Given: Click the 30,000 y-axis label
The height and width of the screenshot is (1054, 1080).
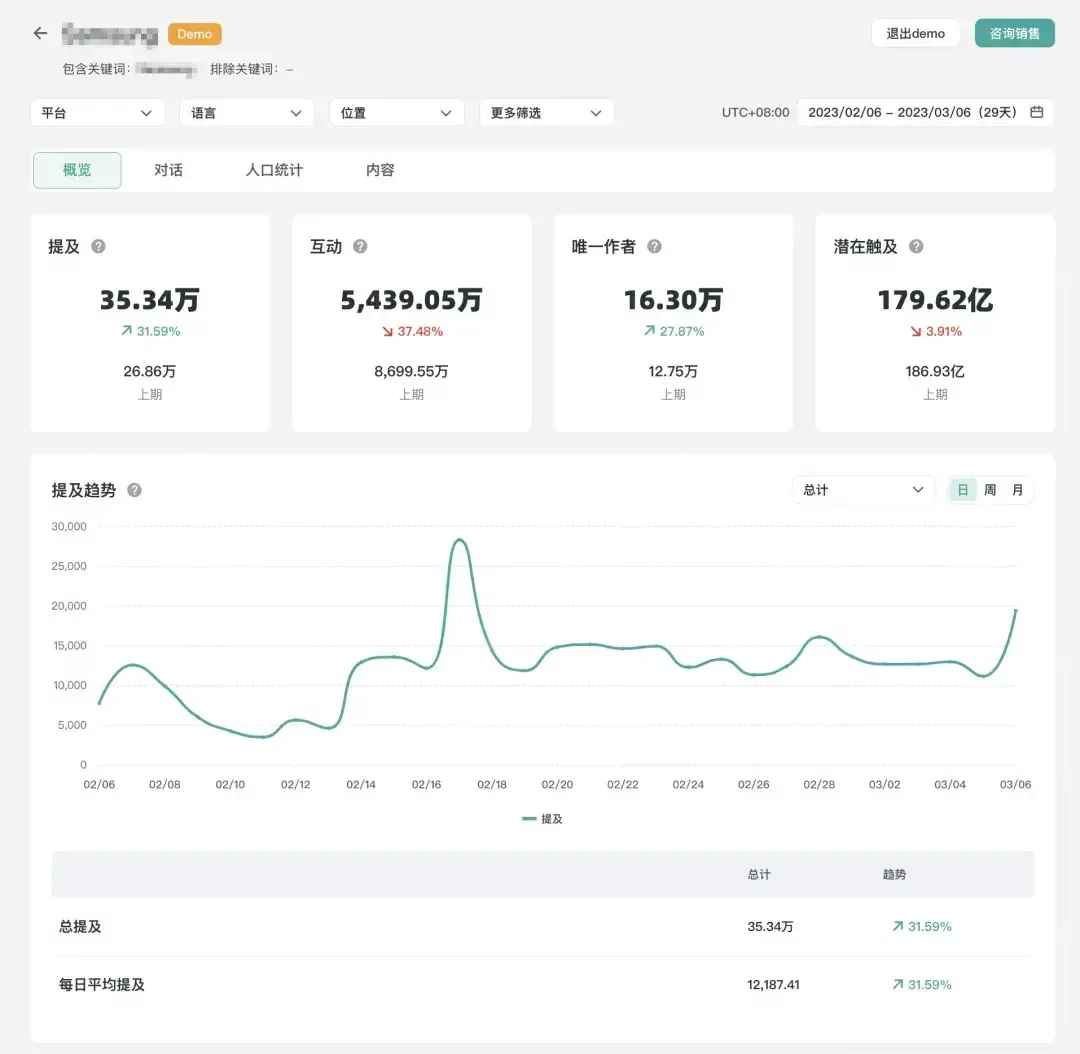Looking at the screenshot, I should [69, 526].
